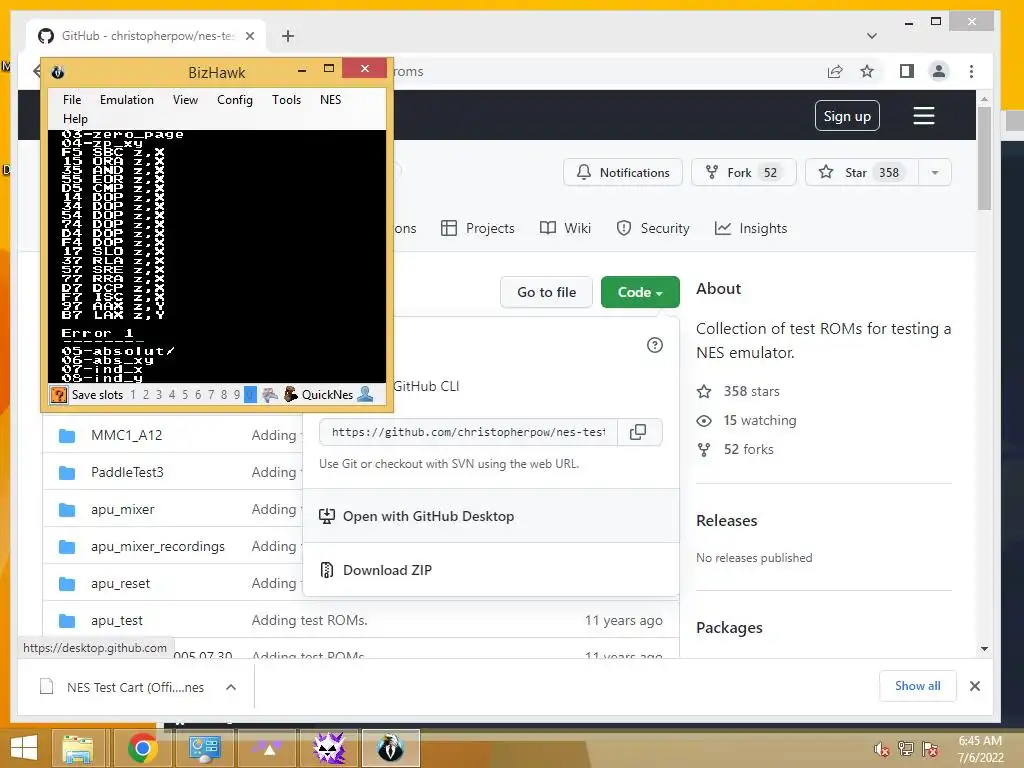Switch to the Insights tab
Viewport: 1024px width, 768px height.
pyautogui.click(x=751, y=229)
